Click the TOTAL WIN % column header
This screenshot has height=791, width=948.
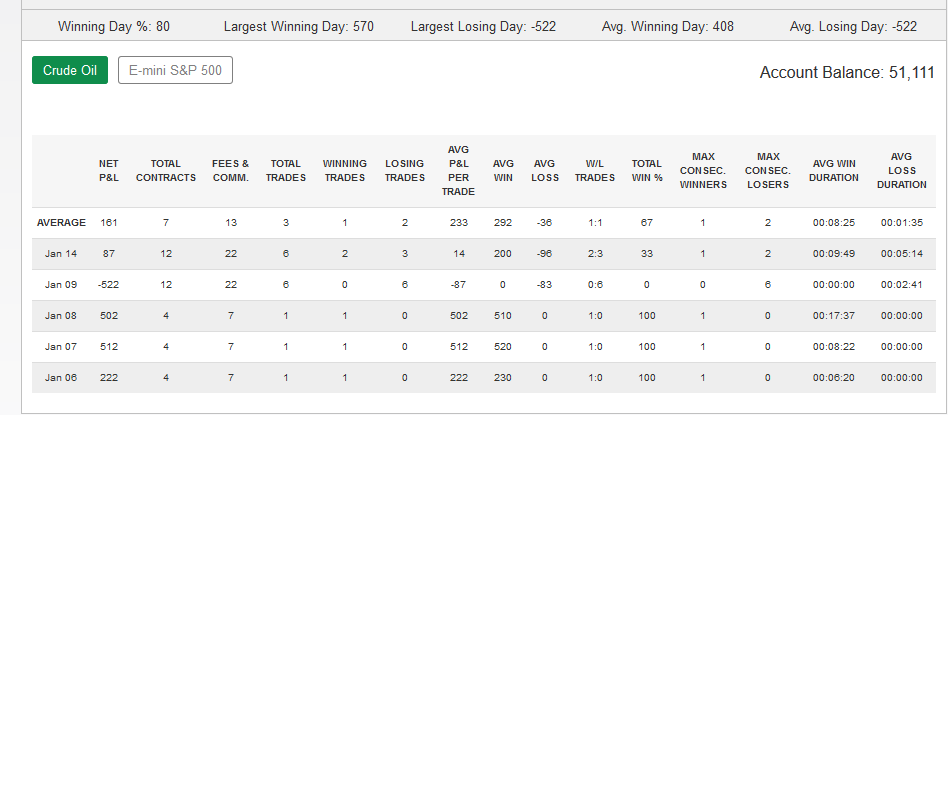647,171
